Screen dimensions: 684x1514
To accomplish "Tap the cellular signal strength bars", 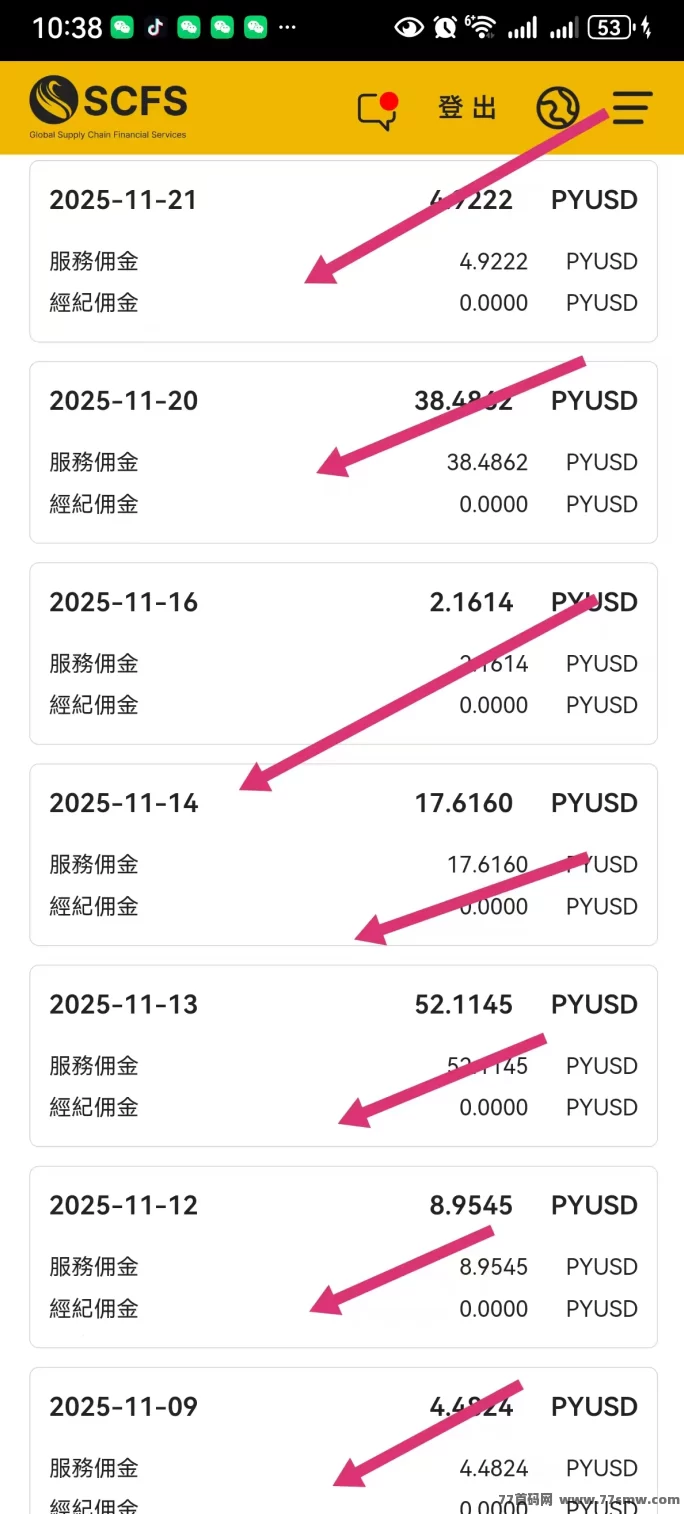I will (525, 27).
